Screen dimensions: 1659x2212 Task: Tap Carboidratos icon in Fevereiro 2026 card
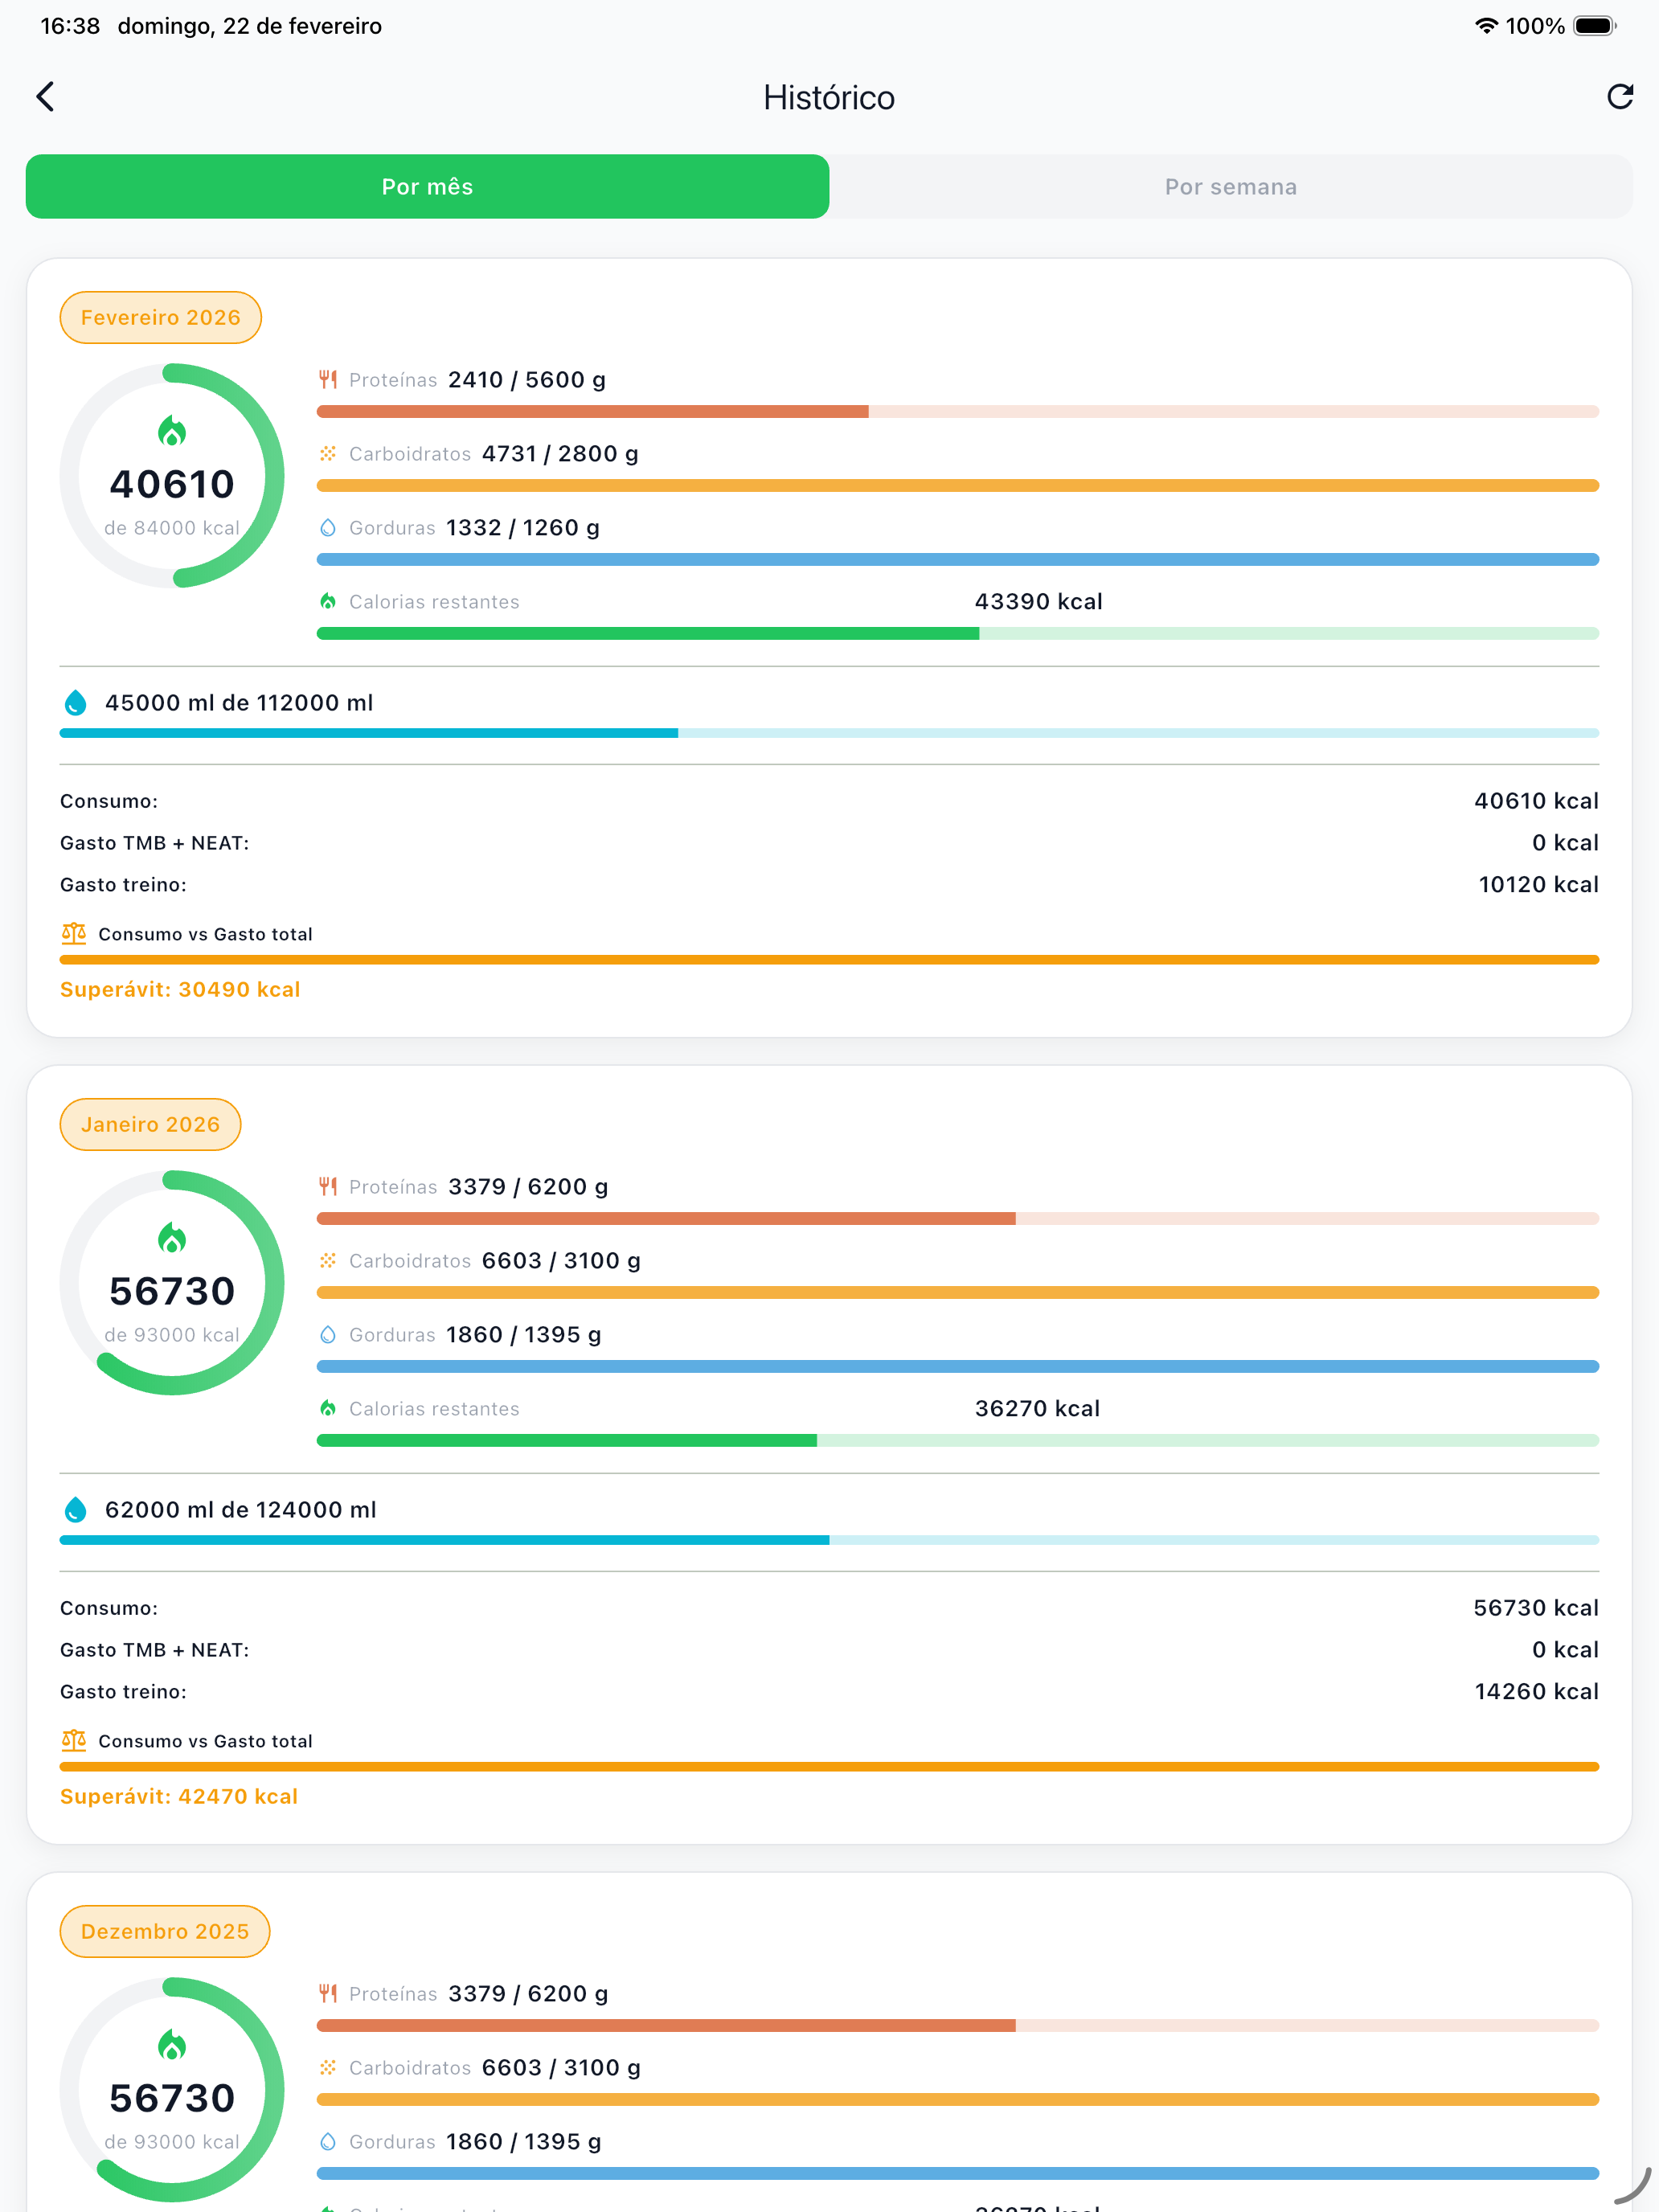point(328,453)
